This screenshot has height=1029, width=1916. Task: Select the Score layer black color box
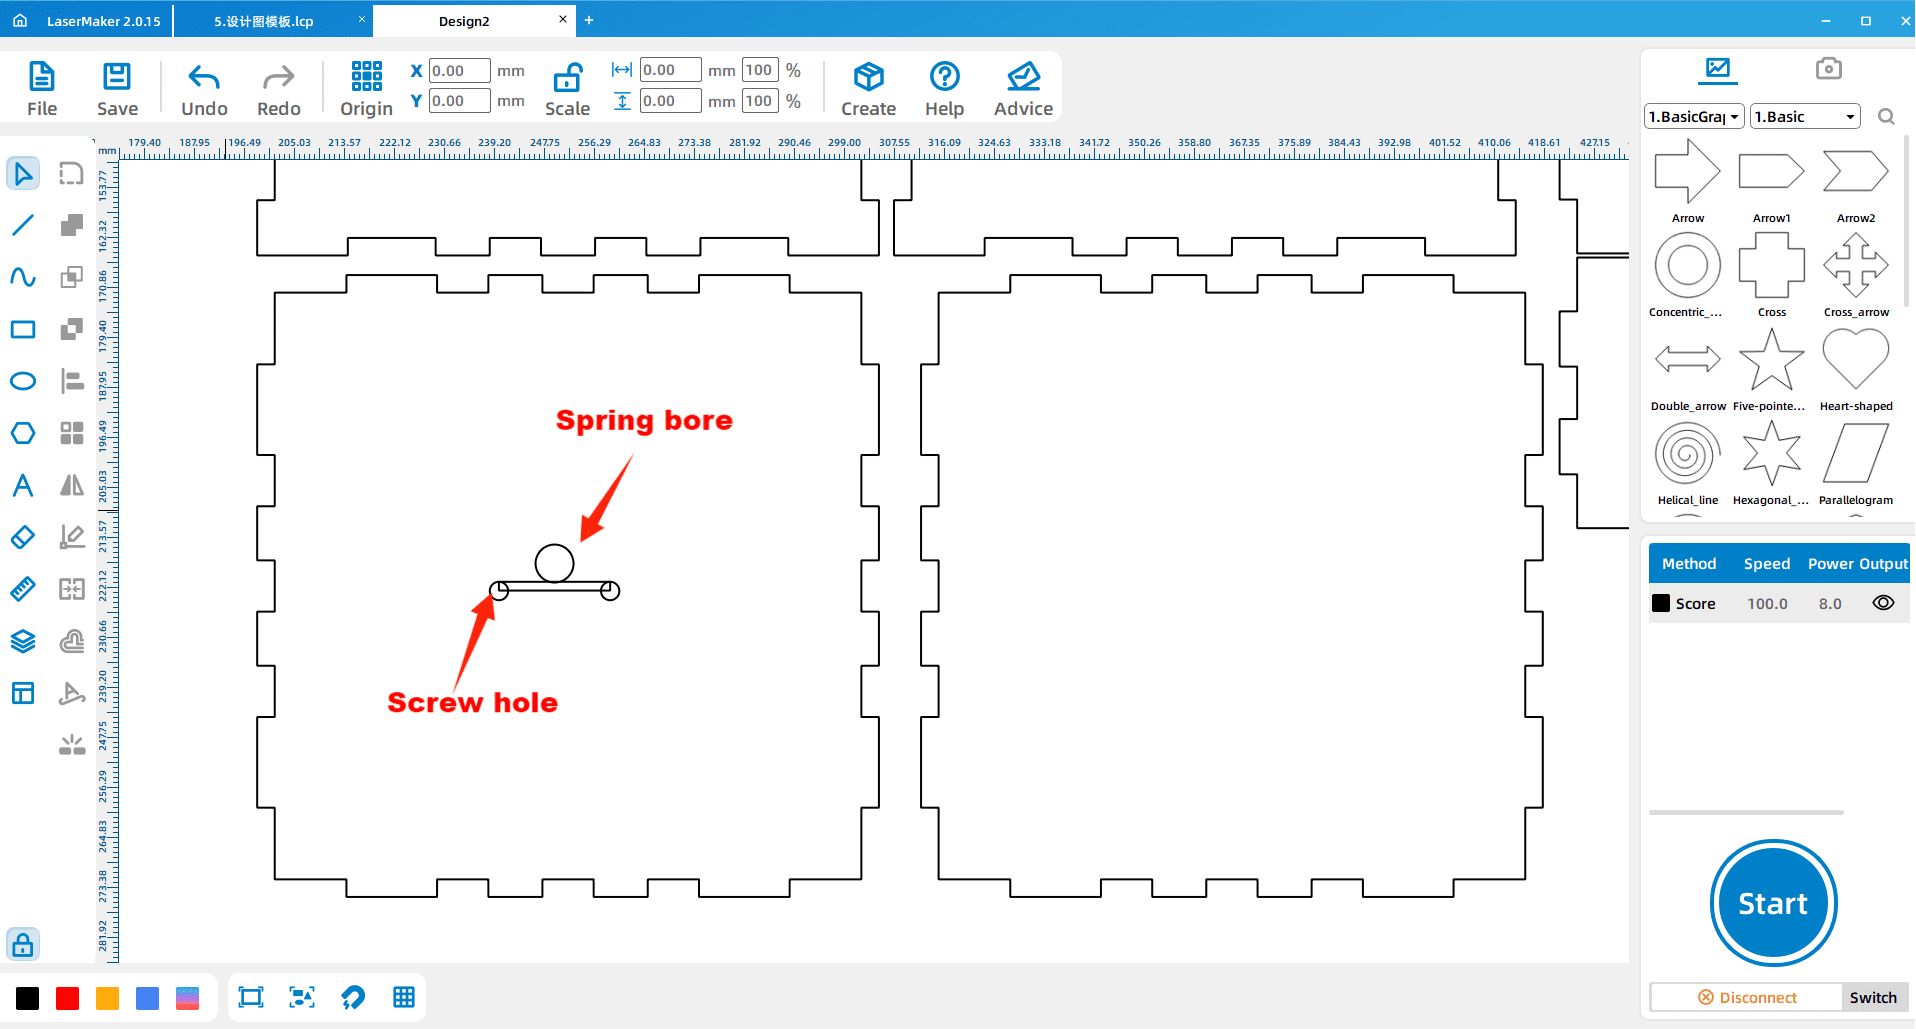pos(1661,603)
